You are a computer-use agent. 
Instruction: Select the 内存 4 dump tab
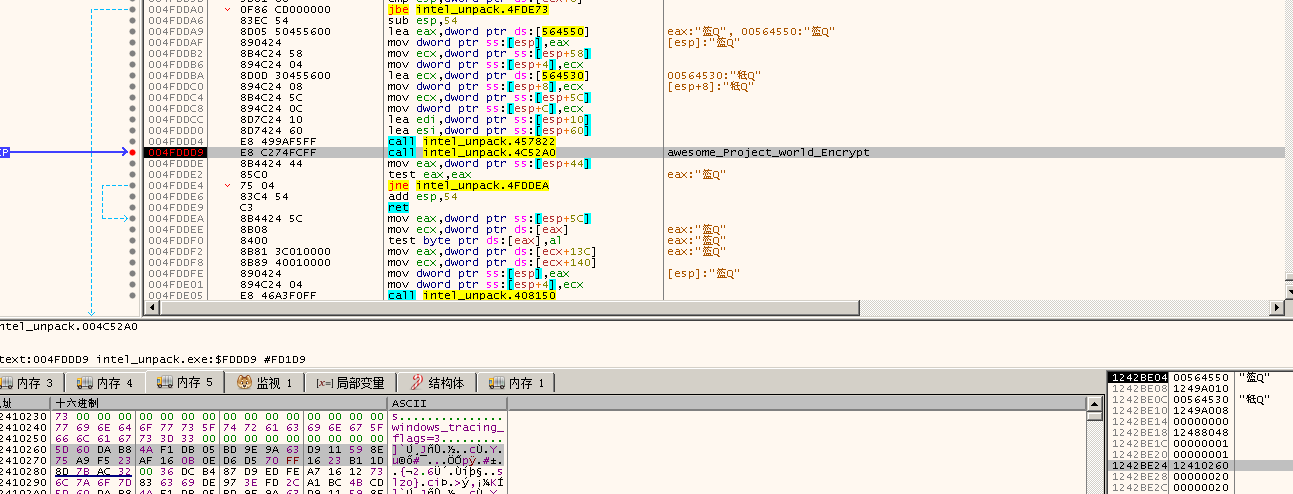pyautogui.click(x=105, y=383)
